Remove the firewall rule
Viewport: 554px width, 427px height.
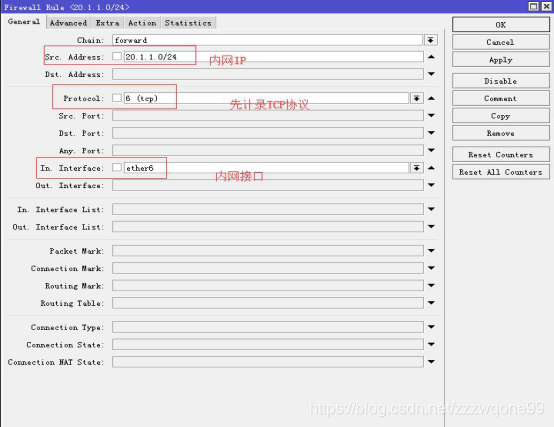pos(501,133)
